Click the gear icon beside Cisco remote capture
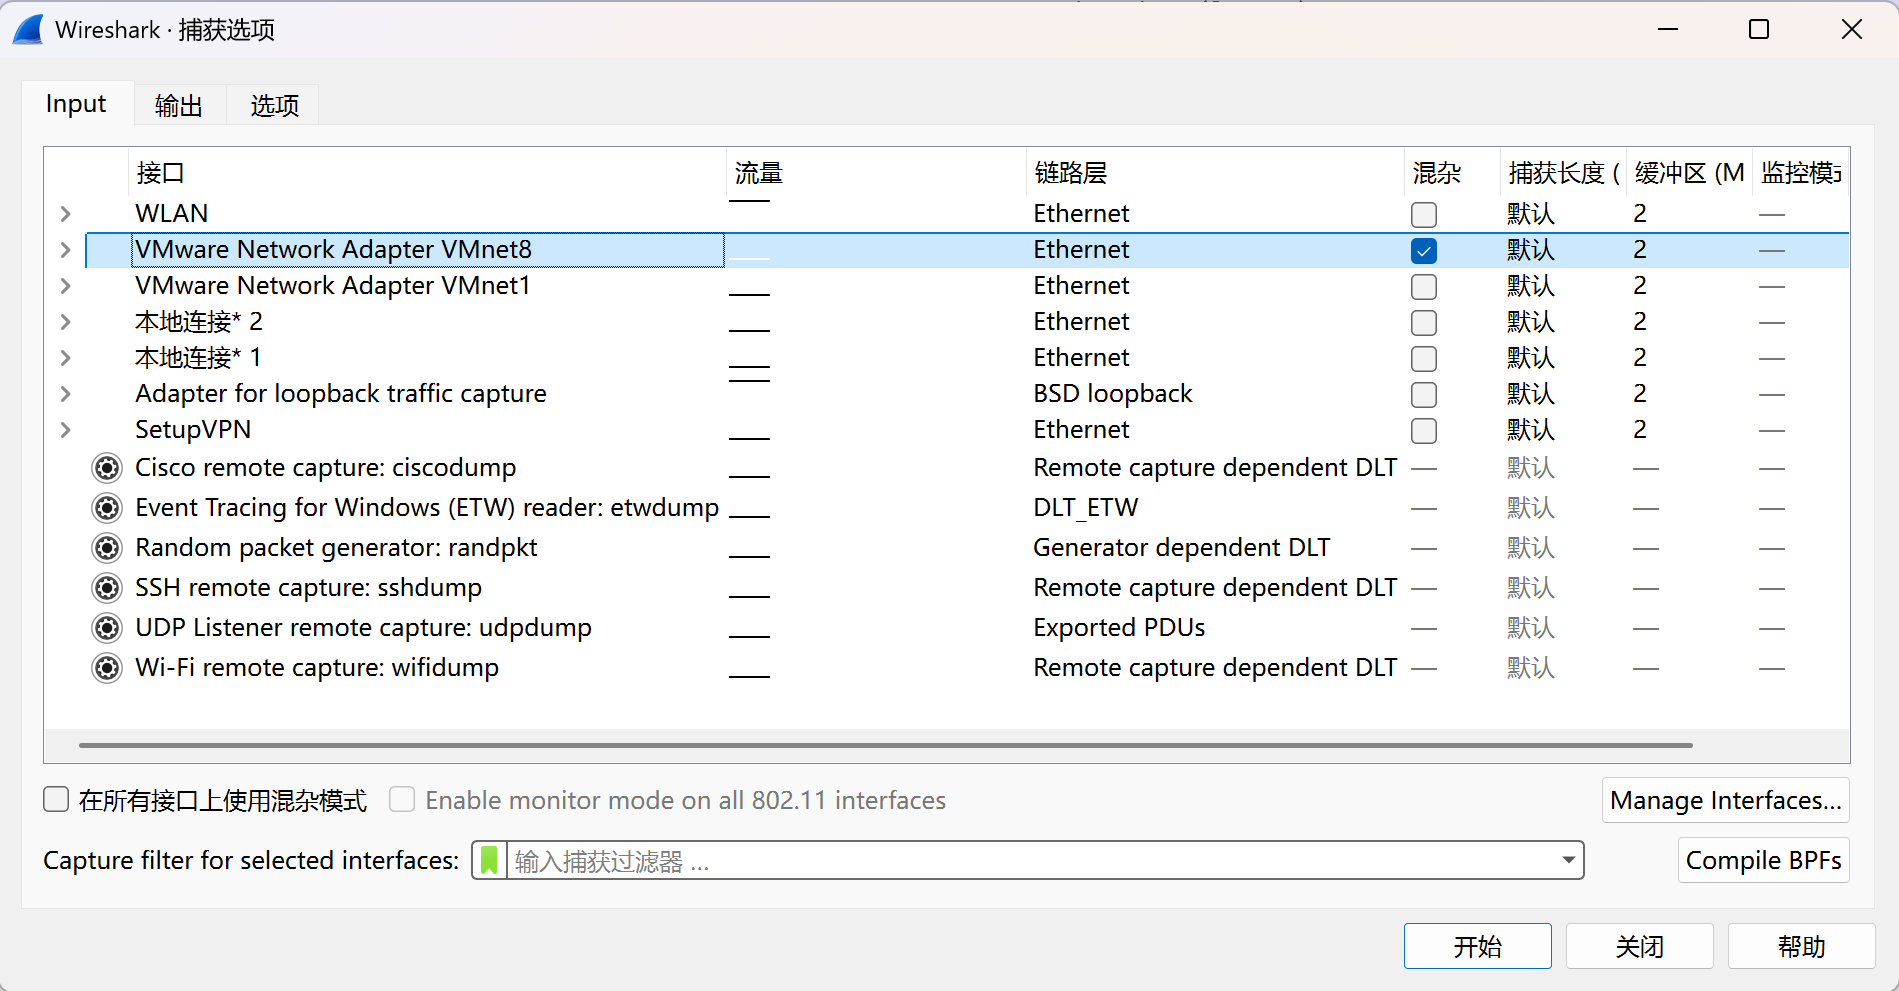Screen dimensions: 1899x991 point(107,468)
